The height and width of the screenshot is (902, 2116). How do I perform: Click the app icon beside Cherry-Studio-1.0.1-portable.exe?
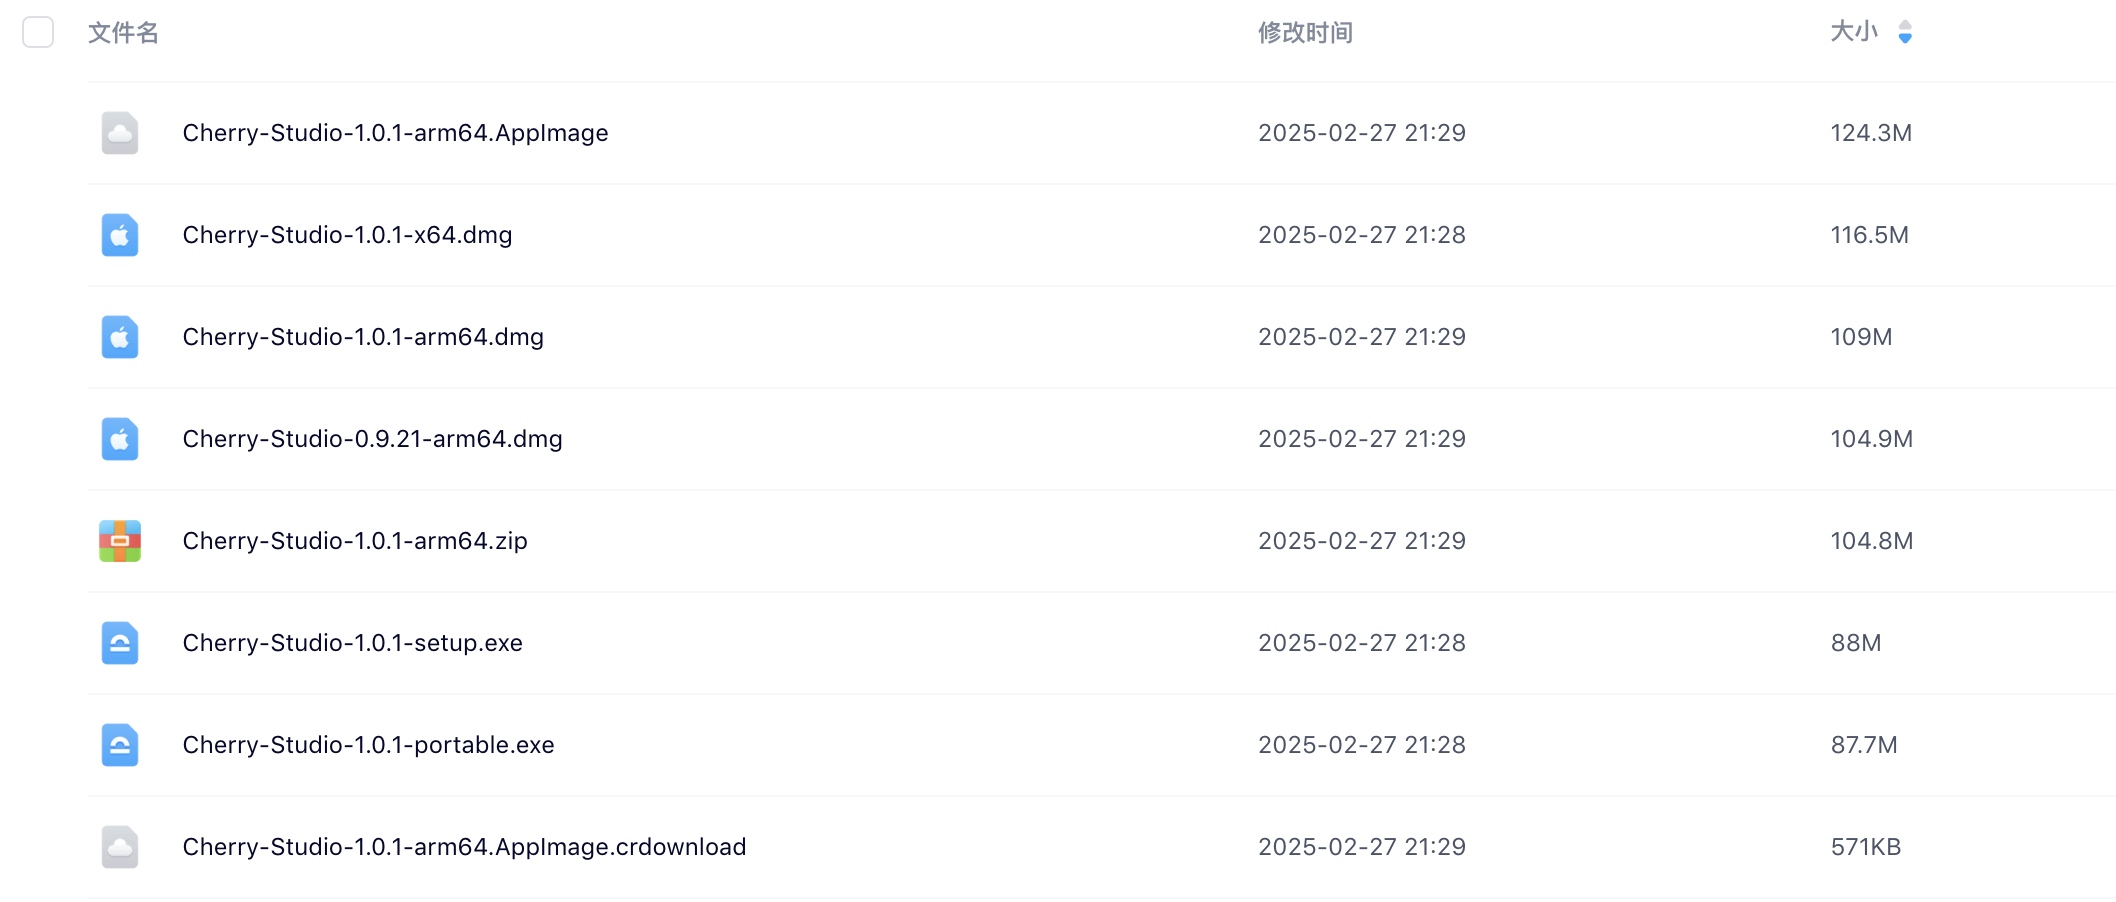point(119,744)
